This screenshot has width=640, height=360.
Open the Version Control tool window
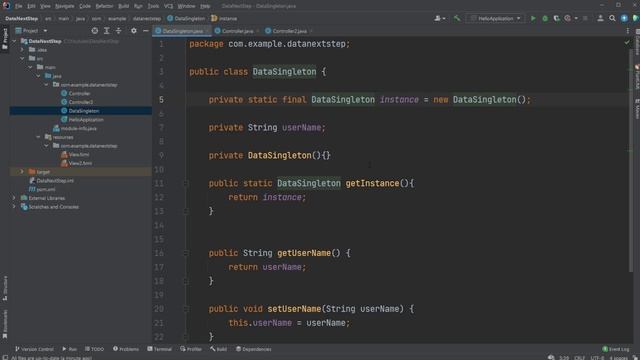click(34, 349)
